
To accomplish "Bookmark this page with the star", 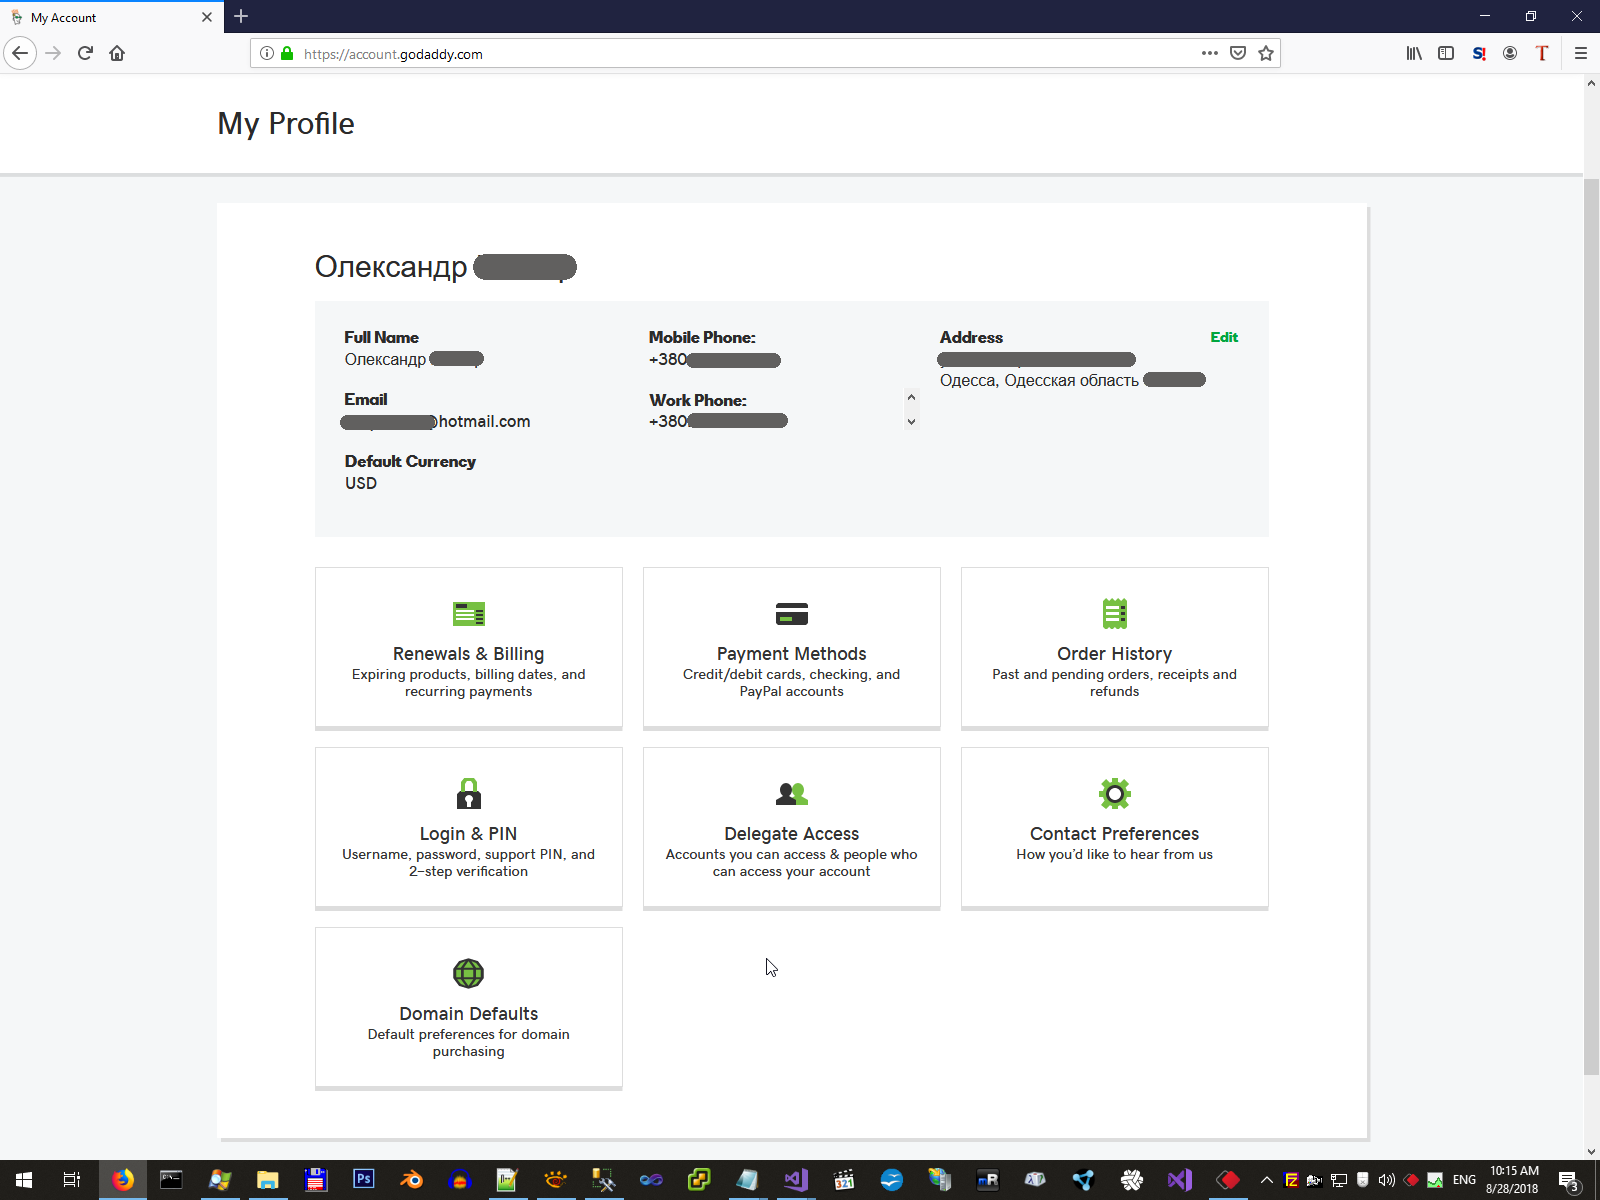I will tap(1266, 53).
